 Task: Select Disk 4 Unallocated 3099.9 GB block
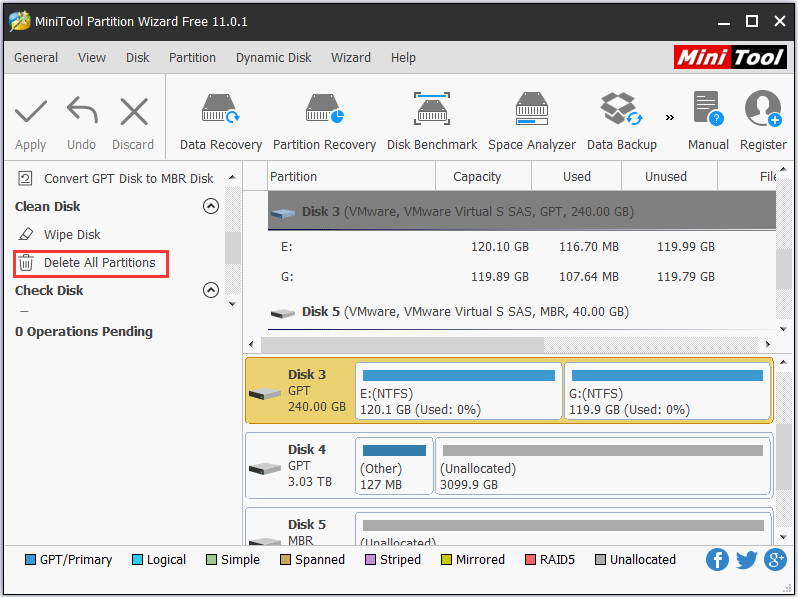(603, 466)
